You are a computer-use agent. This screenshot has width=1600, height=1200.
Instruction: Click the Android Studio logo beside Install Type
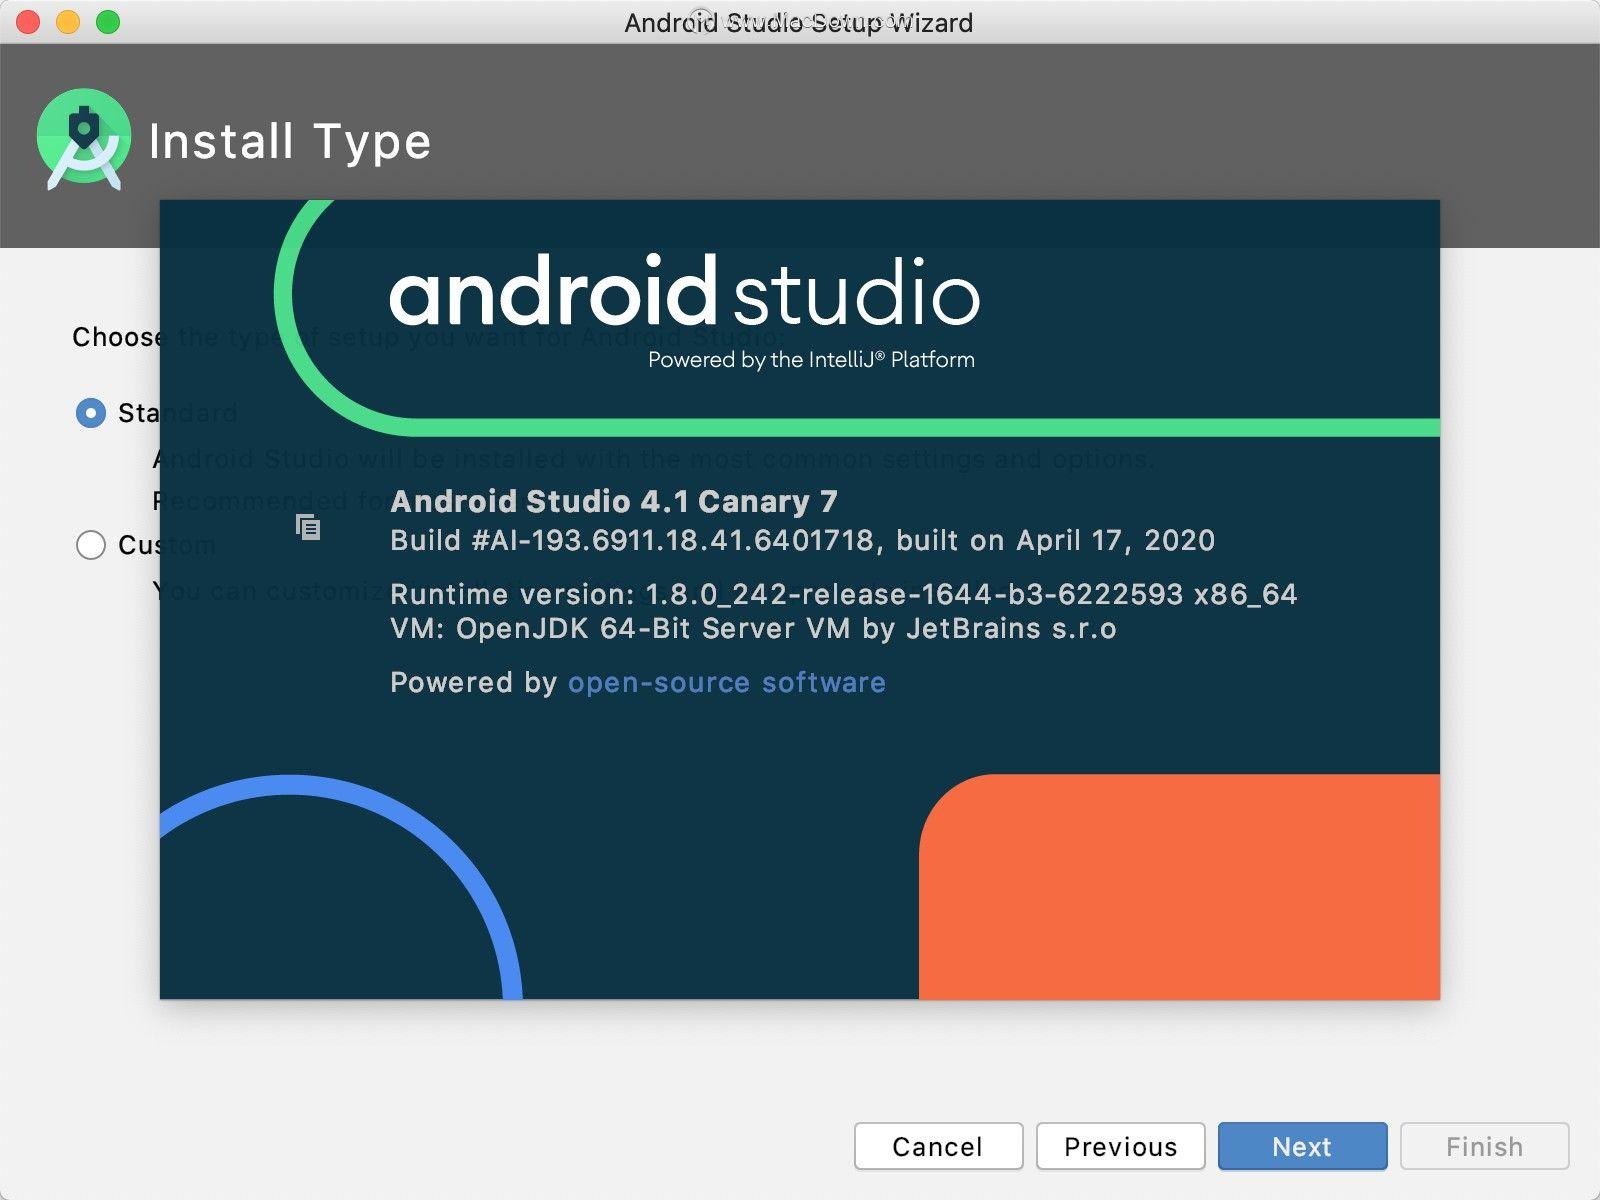[84, 140]
